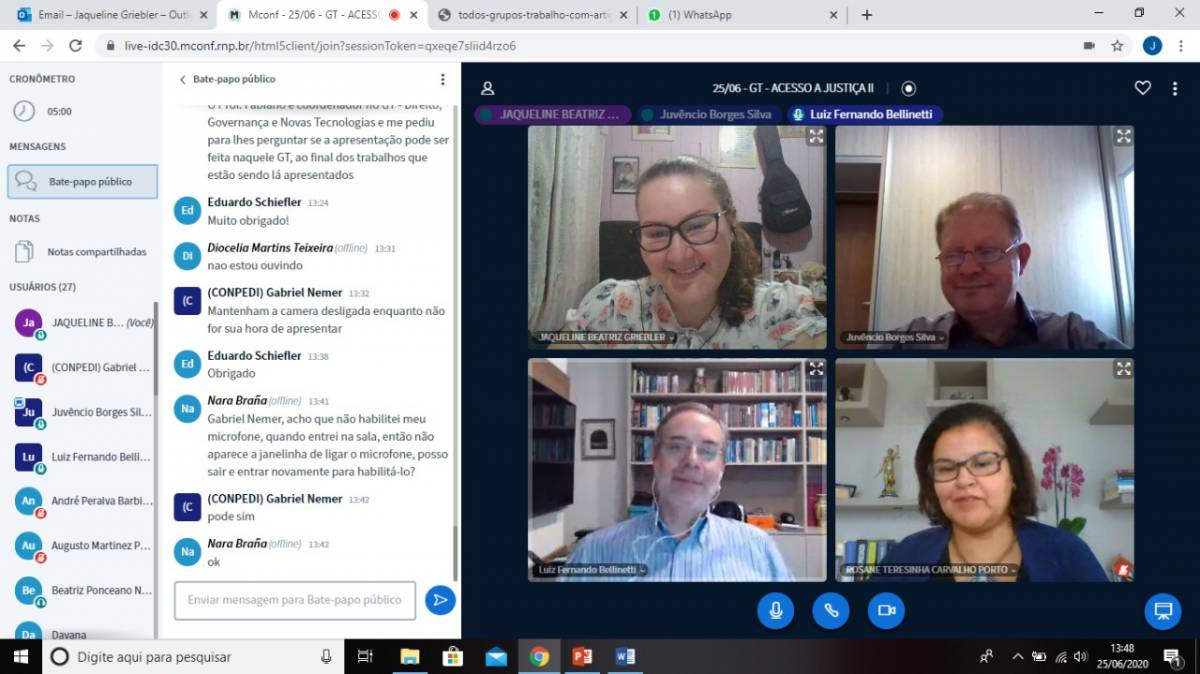Switch to the Outlook Email tab
This screenshot has height=674, width=1200.
click(110, 15)
